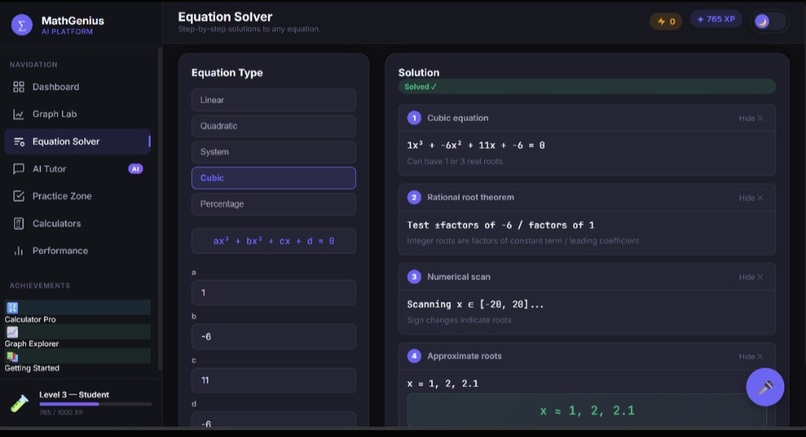
Task: Click the Graph Explorer achievement icon
Action: click(x=12, y=332)
